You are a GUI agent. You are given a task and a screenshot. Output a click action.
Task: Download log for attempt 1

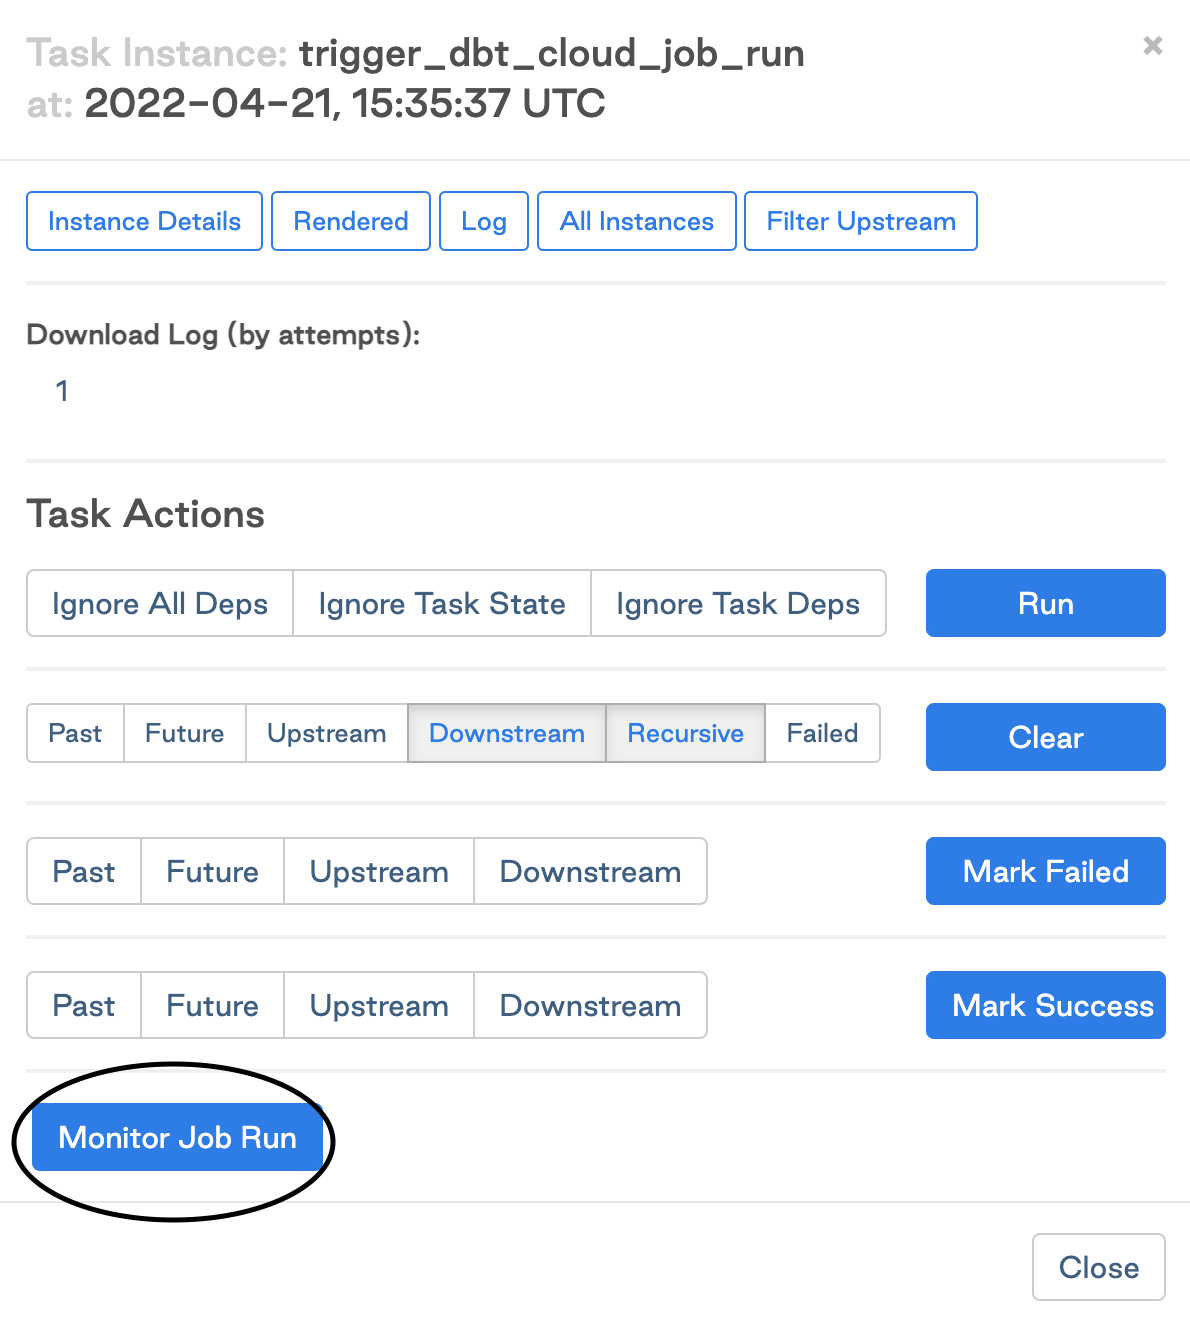point(62,391)
